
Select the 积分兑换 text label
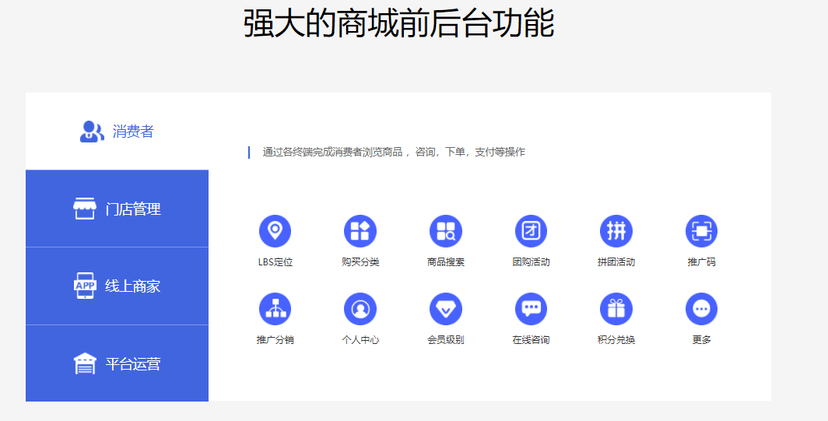click(616, 340)
